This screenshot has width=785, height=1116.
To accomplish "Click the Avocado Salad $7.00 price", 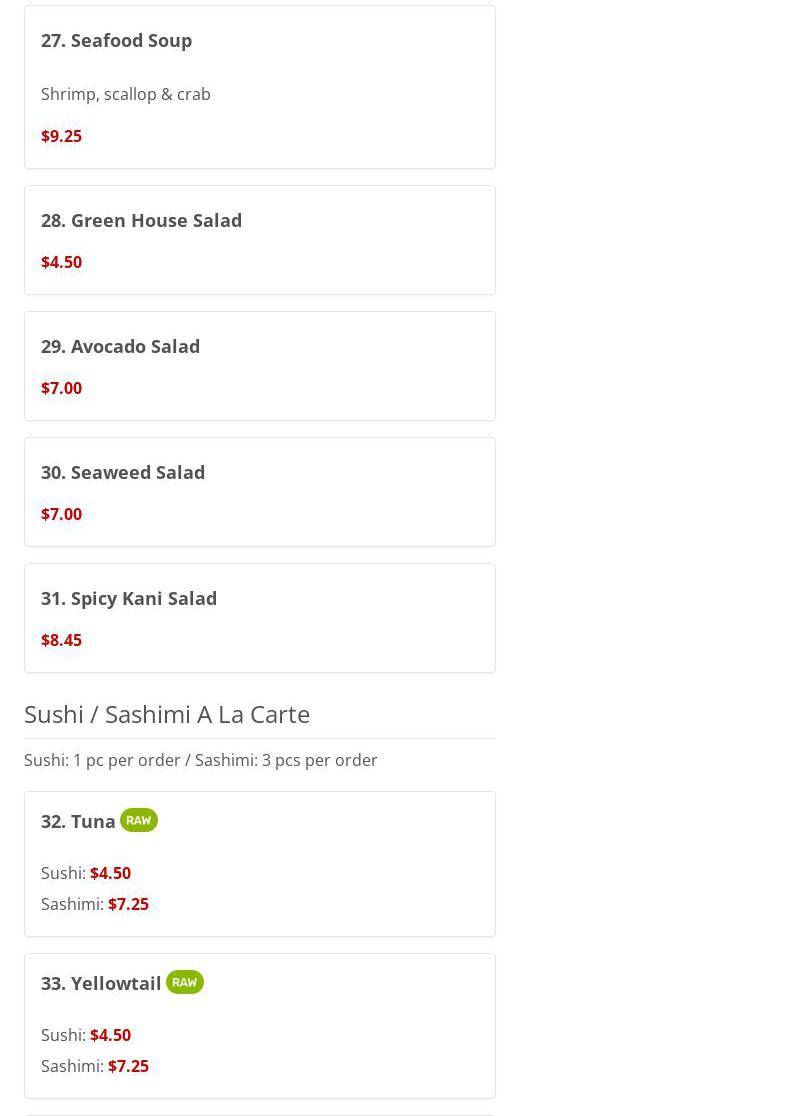I will click(x=61, y=388).
